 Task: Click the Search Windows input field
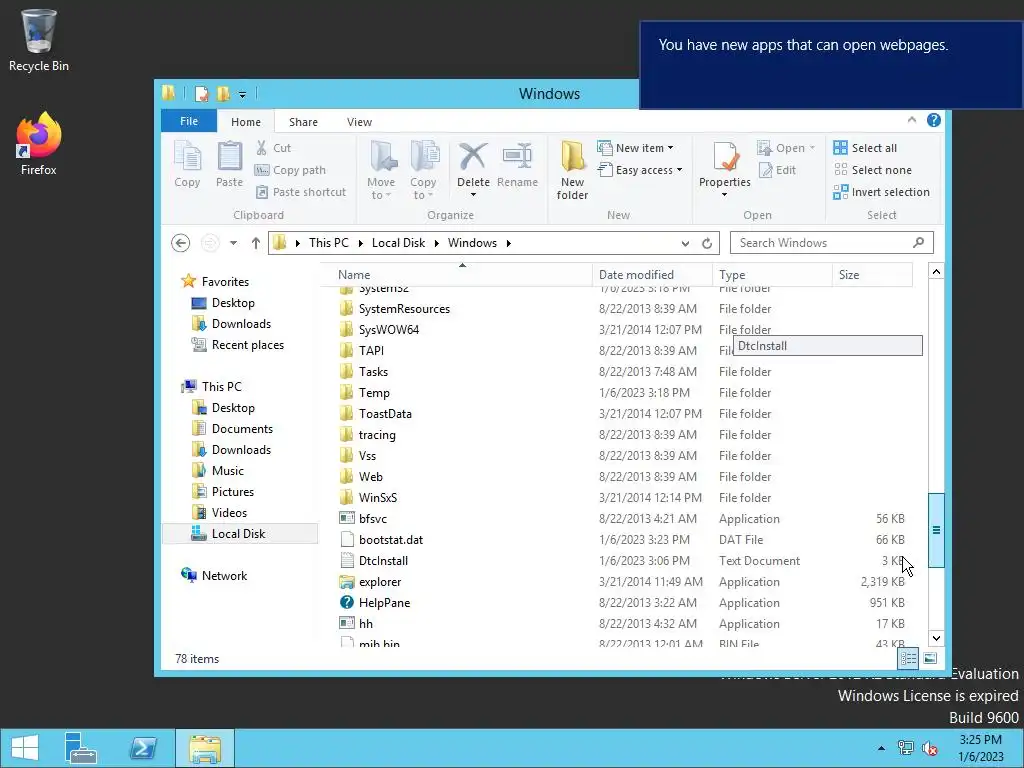click(831, 243)
